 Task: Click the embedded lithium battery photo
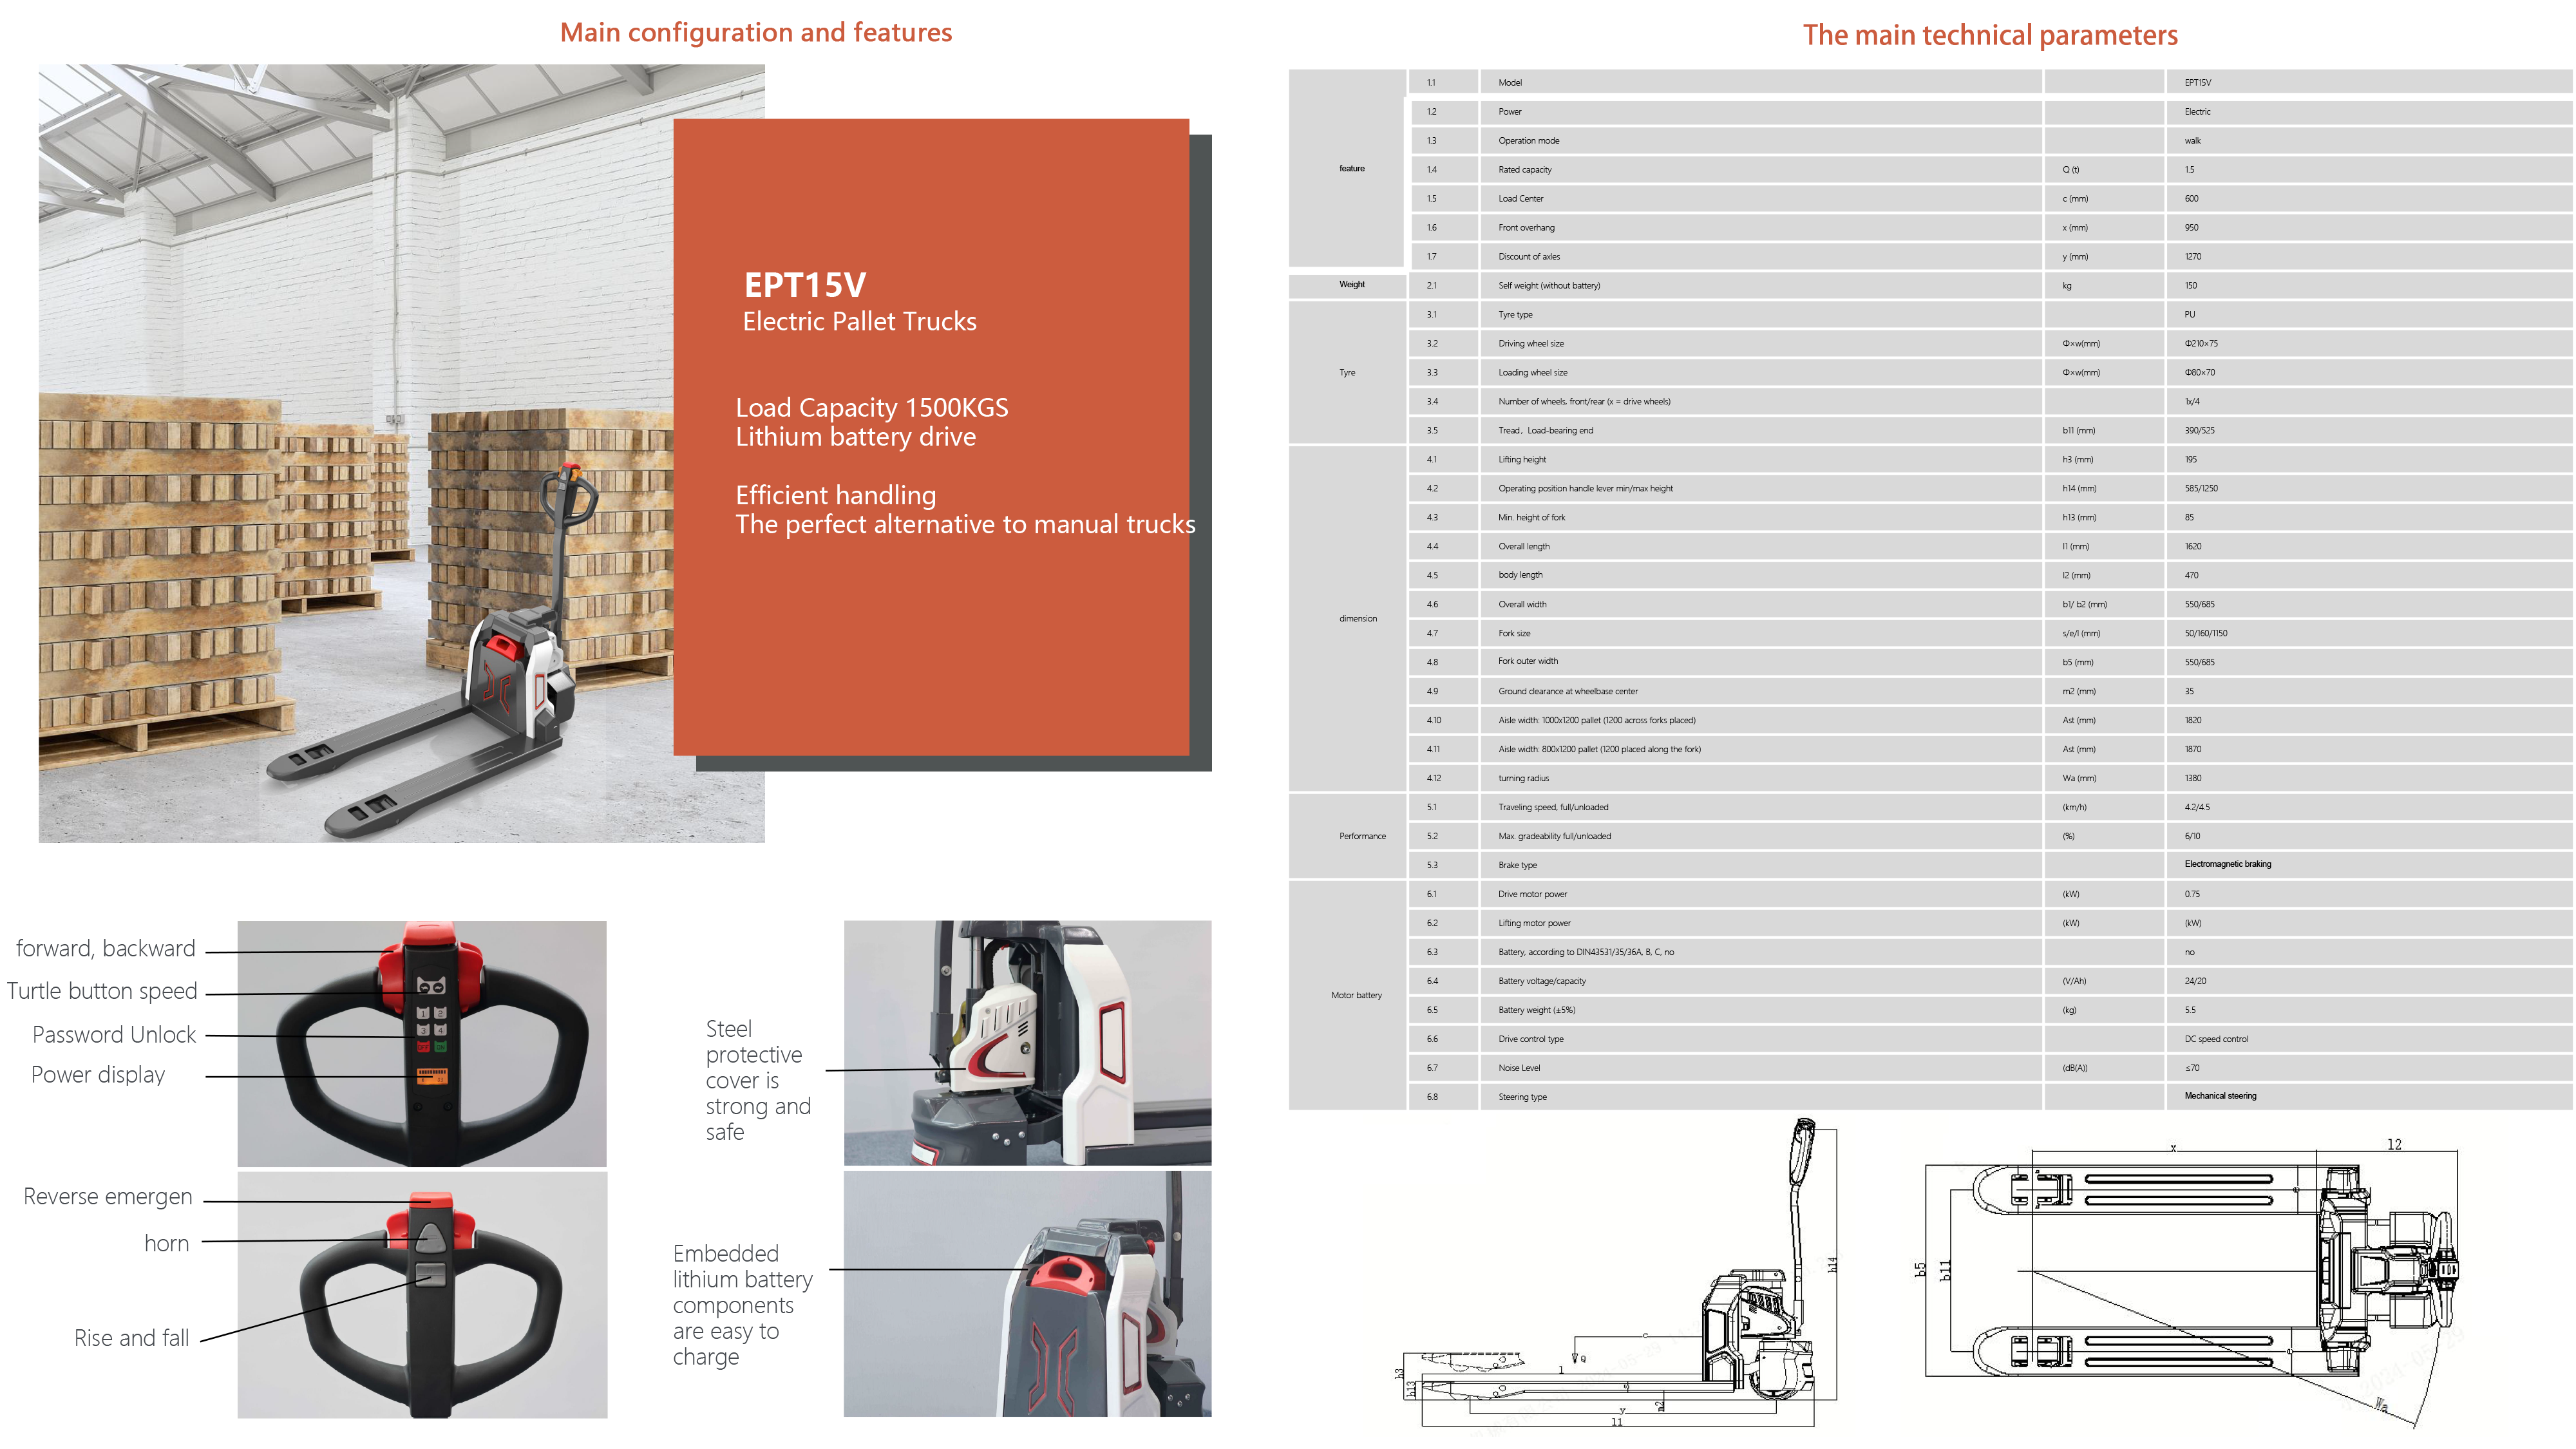pos(1027,1294)
